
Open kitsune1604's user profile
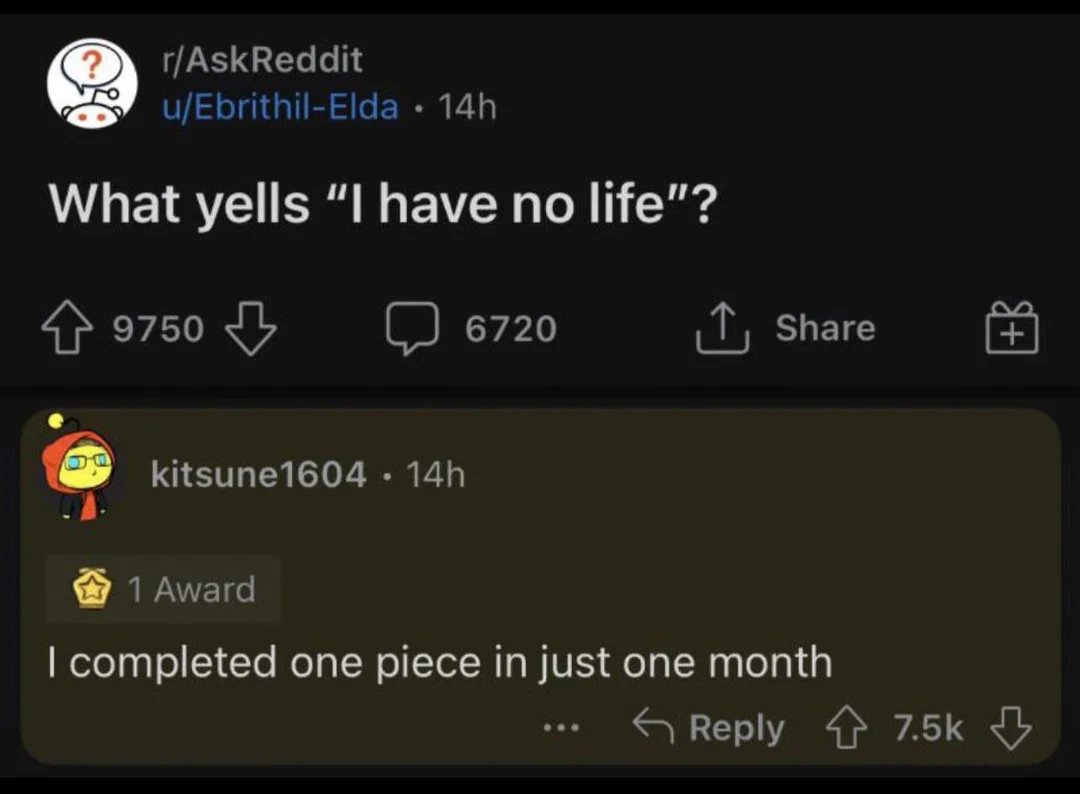coord(258,474)
